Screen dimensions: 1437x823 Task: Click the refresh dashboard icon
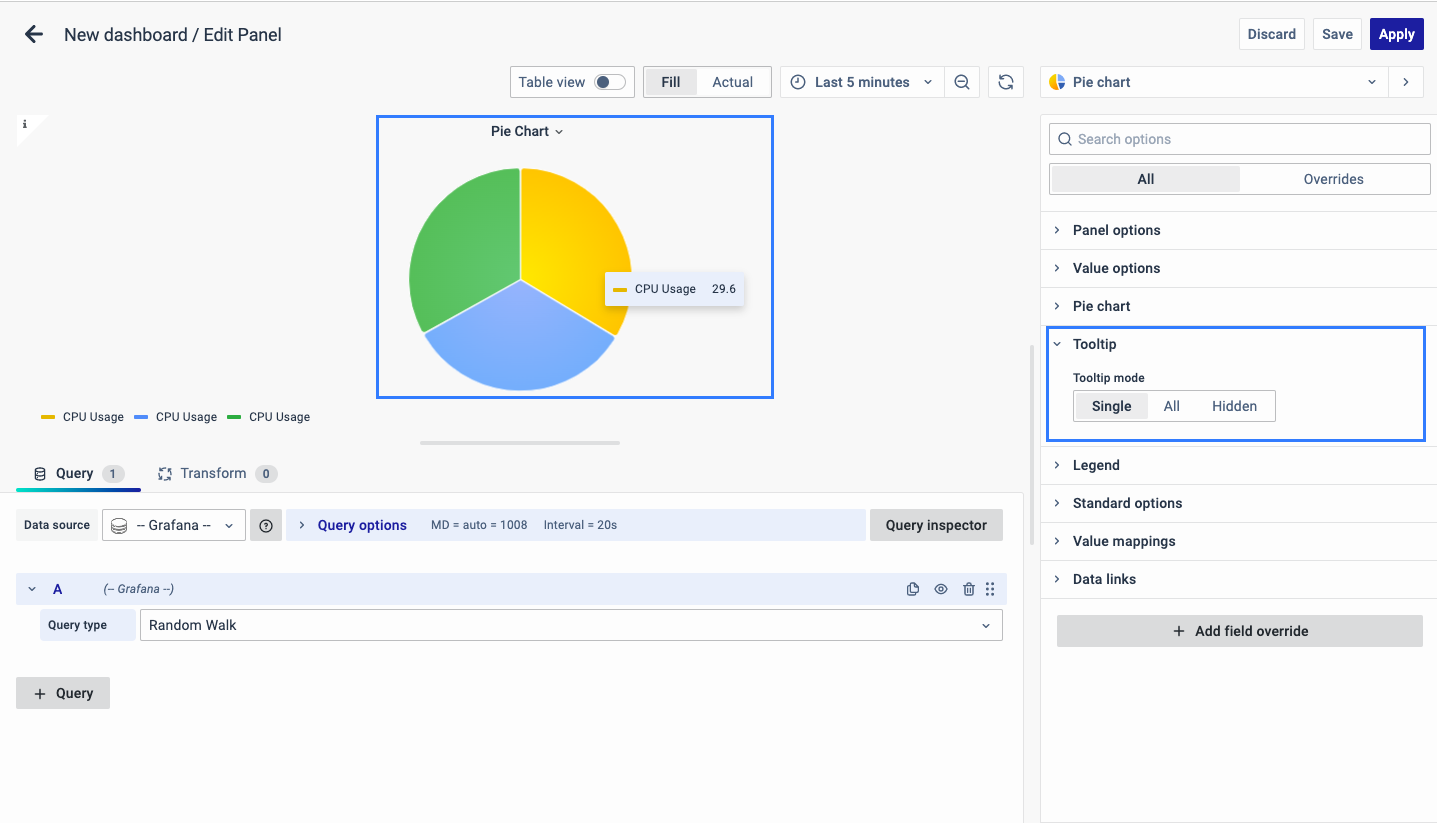[1006, 82]
